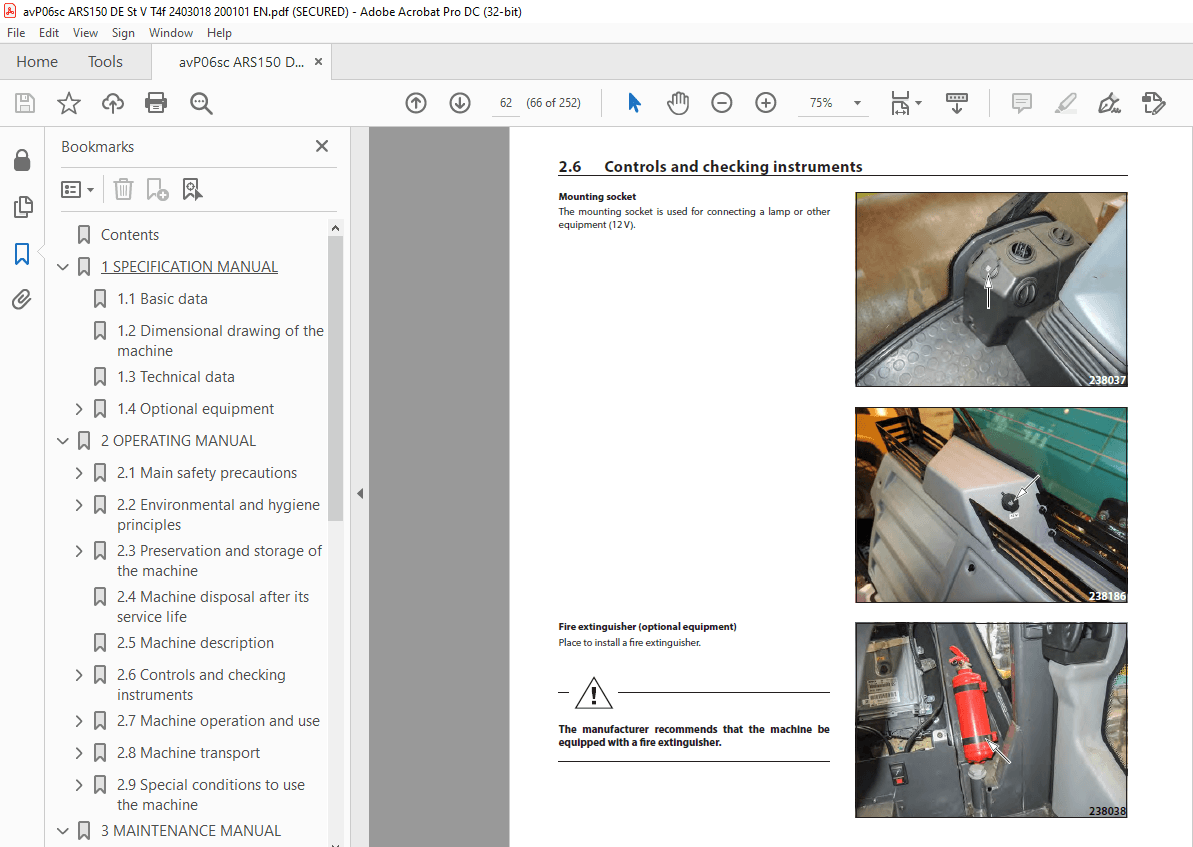Zoom out using the minus button
Image resolution: width=1193 pixels, height=847 pixels.
[721, 102]
